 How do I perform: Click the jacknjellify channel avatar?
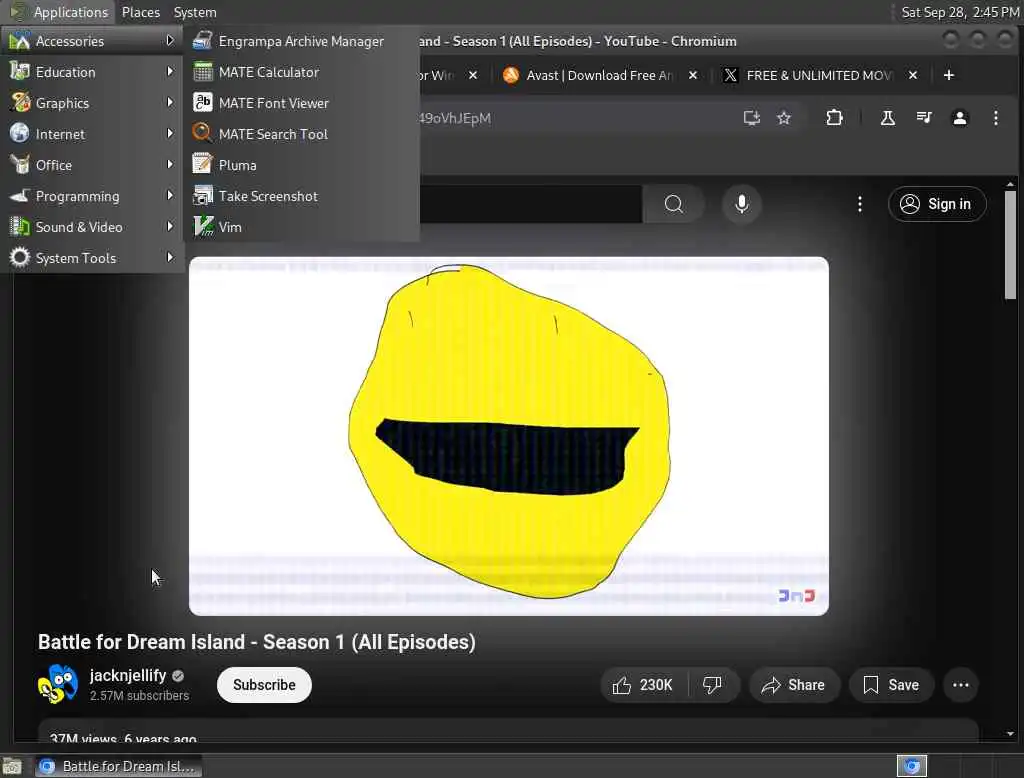click(58, 685)
